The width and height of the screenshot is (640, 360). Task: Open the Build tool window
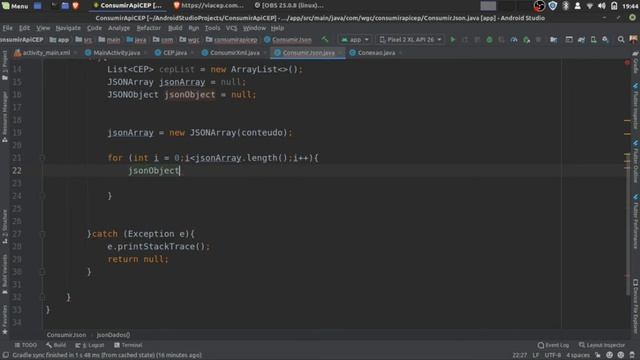(x=56, y=345)
